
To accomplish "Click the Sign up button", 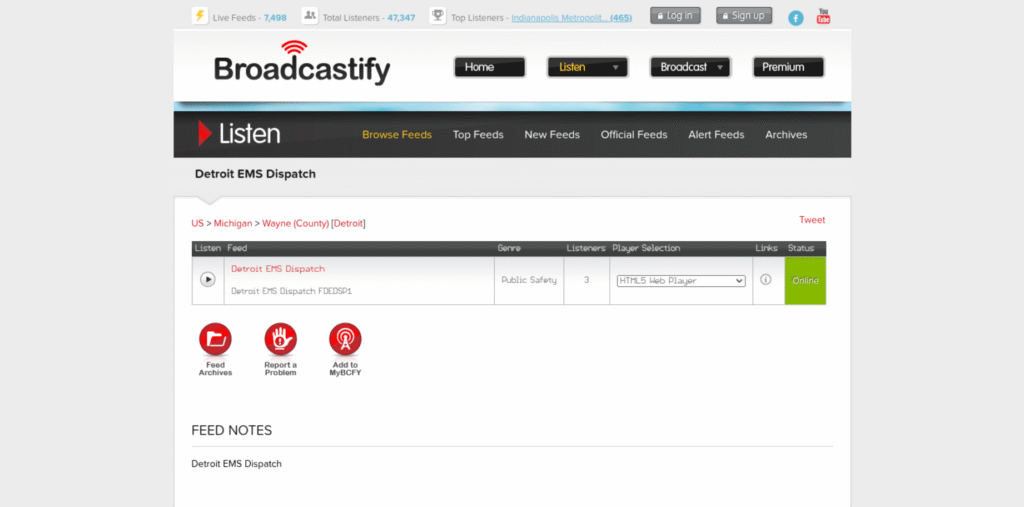I will click(744, 16).
